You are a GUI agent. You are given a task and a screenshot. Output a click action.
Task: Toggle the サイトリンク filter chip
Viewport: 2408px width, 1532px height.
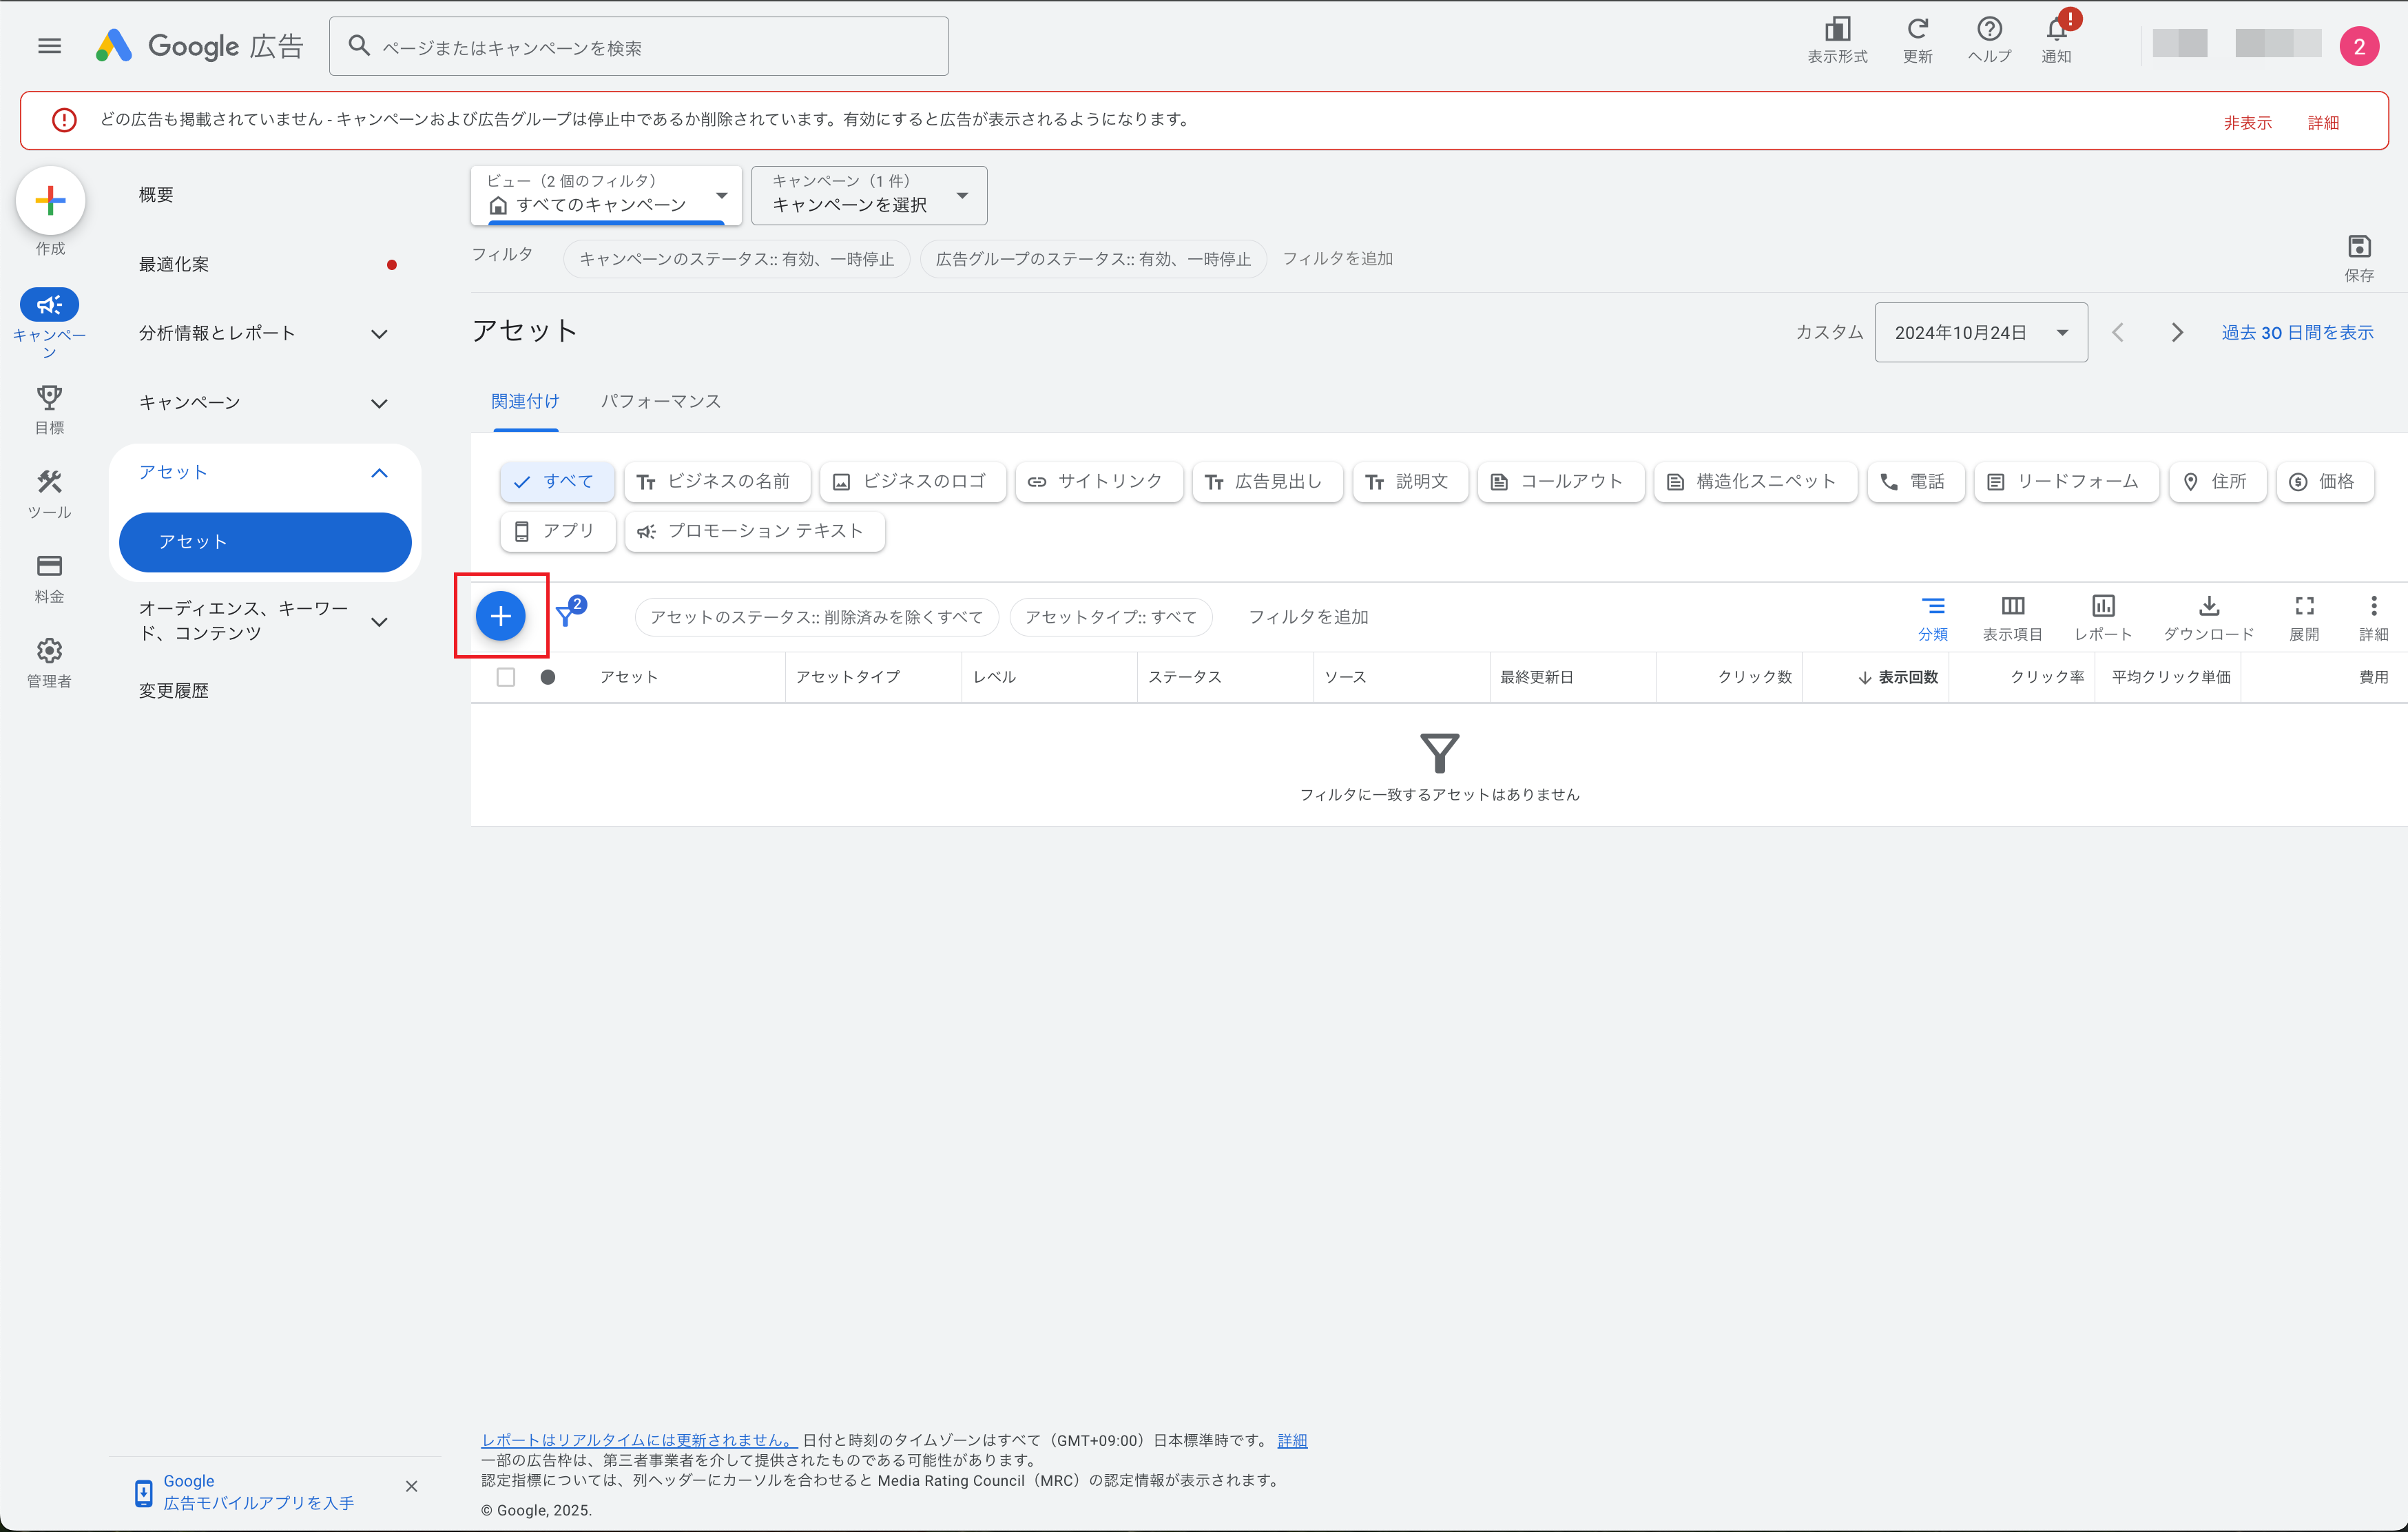tap(1098, 482)
